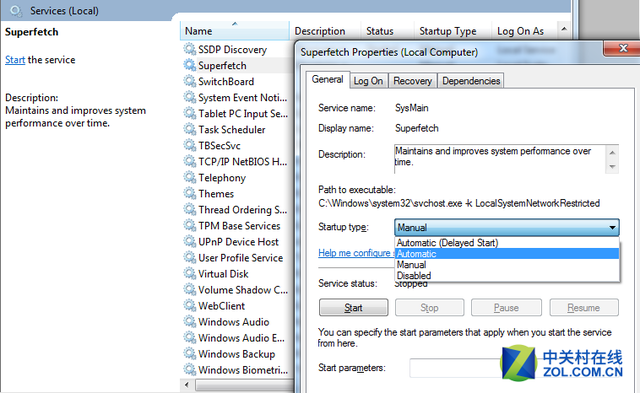Click the SwitchBoard service gear icon
Screen dimensions: 640x393
tap(189, 81)
